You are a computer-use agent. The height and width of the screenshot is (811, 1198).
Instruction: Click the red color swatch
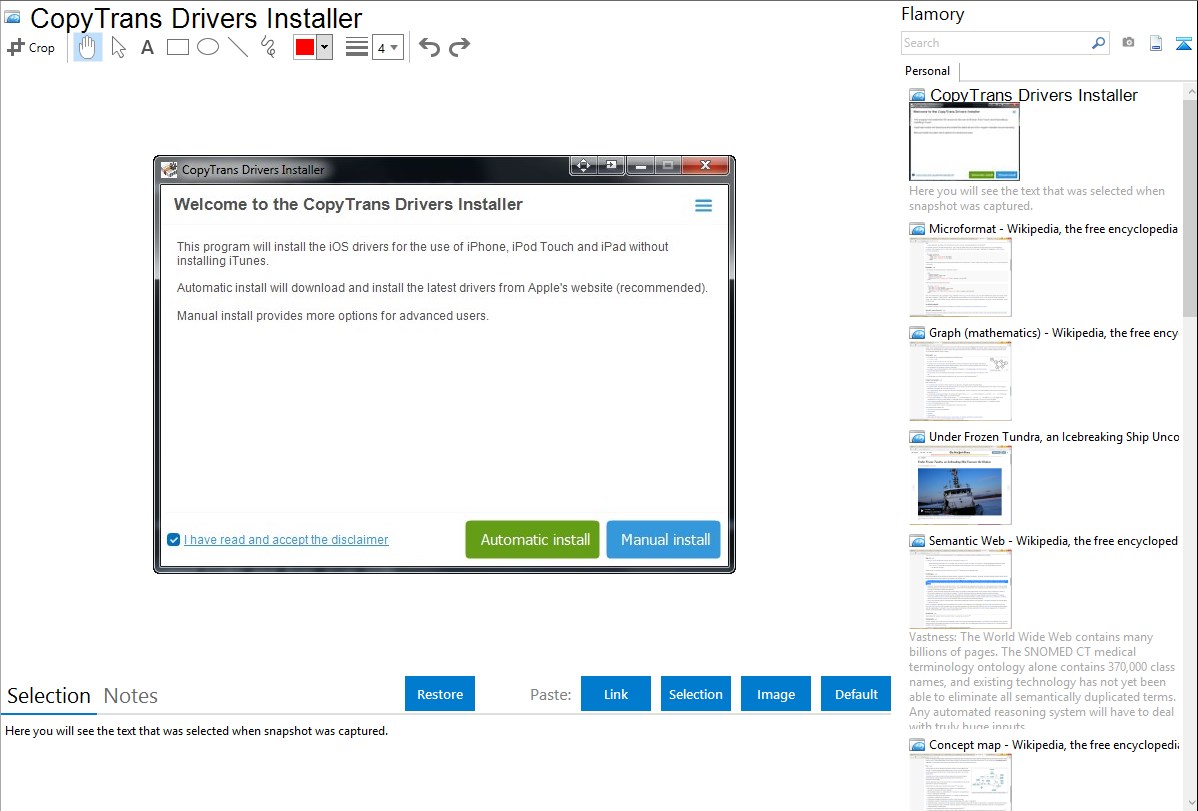point(305,47)
